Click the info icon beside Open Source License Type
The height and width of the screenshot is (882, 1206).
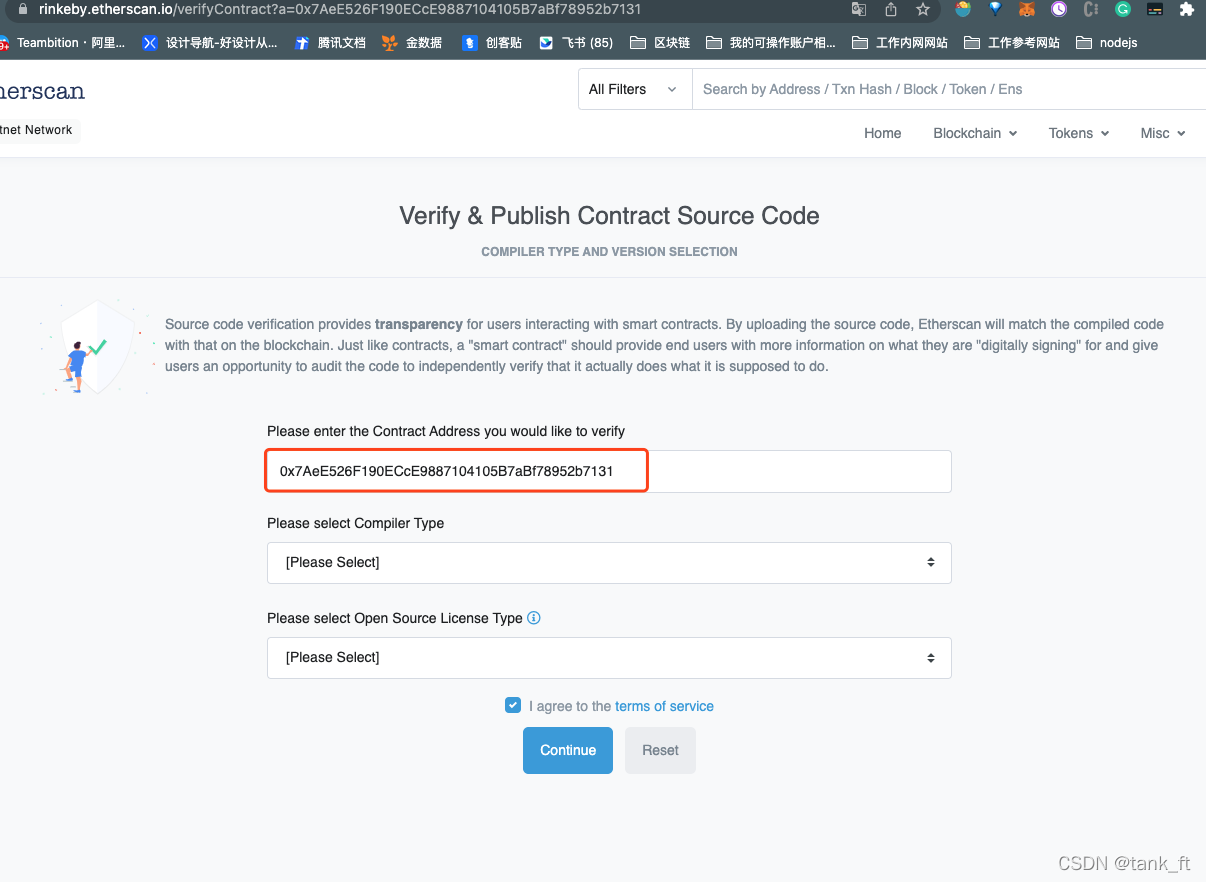[533, 618]
